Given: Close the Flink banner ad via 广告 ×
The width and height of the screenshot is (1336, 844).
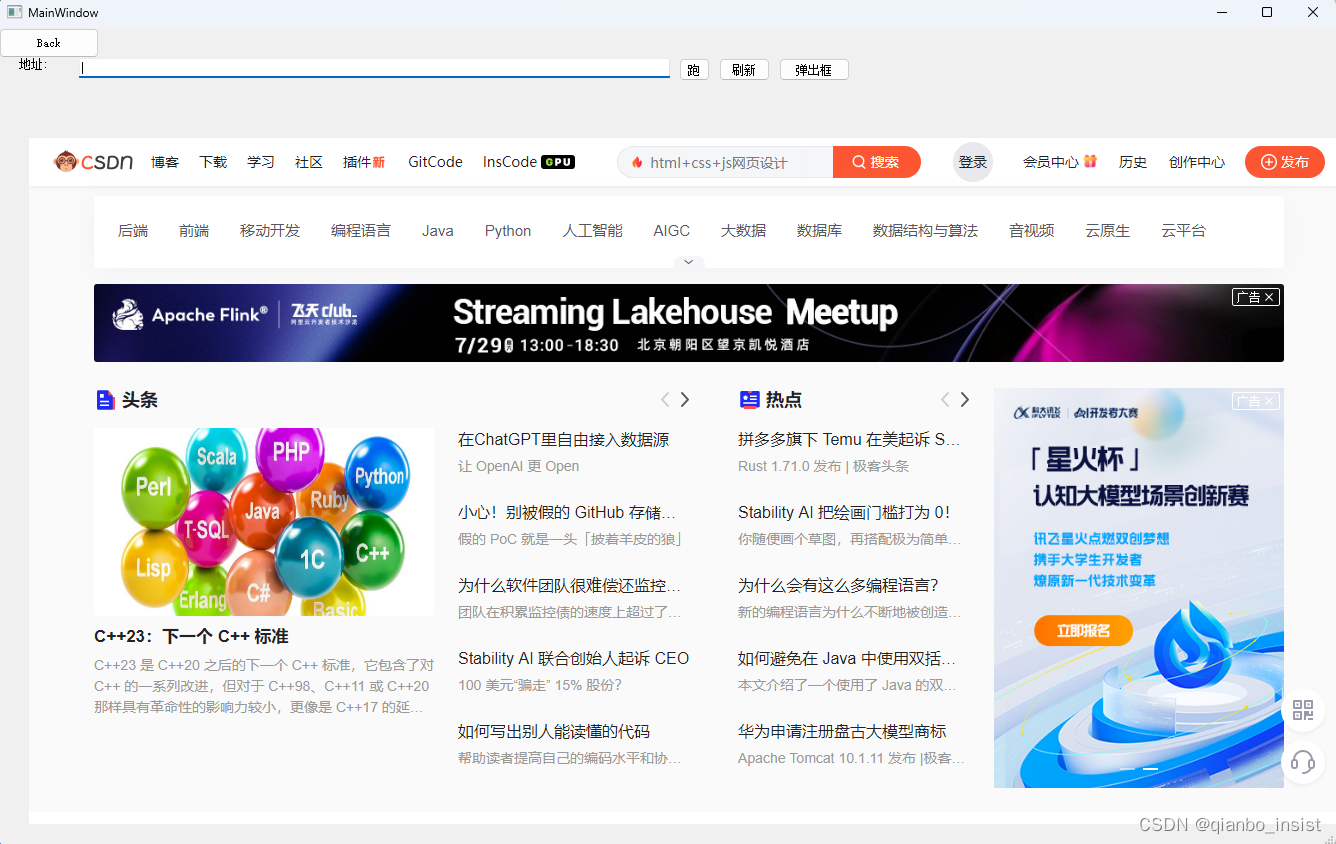Looking at the screenshot, I should point(1256,297).
